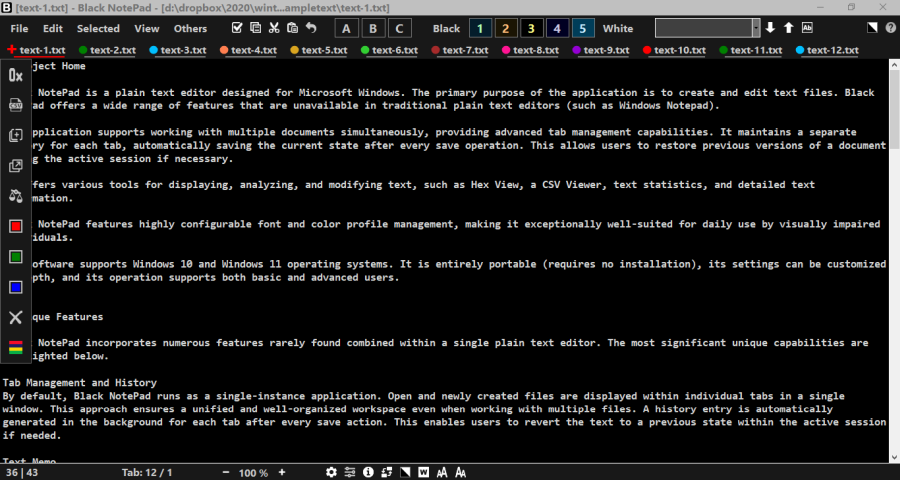Click the contrast invert icon near help

(x=872, y=28)
